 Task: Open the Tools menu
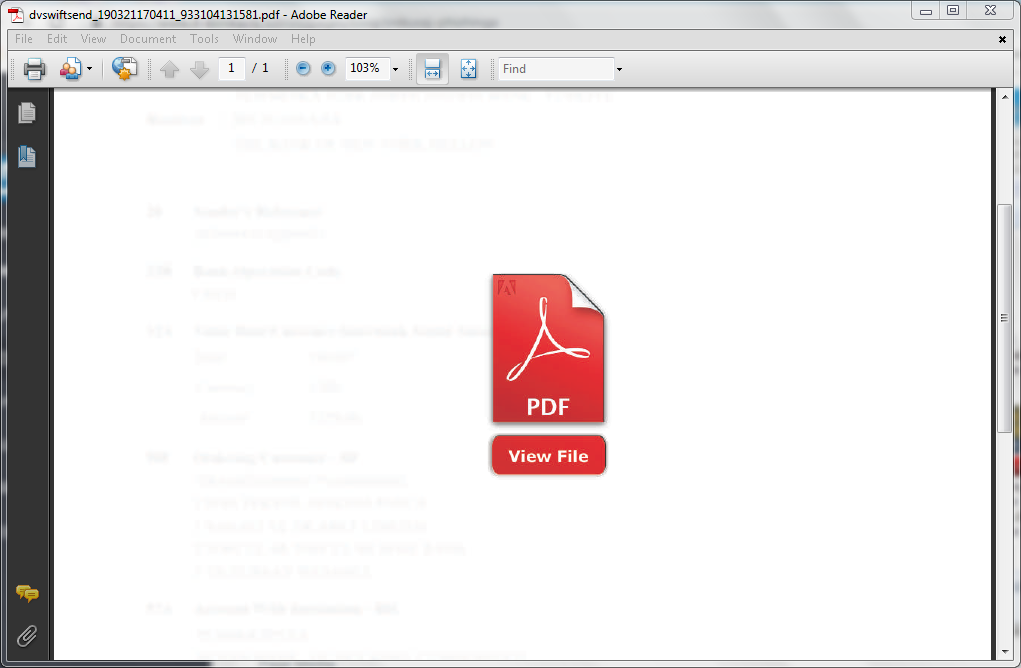204,39
